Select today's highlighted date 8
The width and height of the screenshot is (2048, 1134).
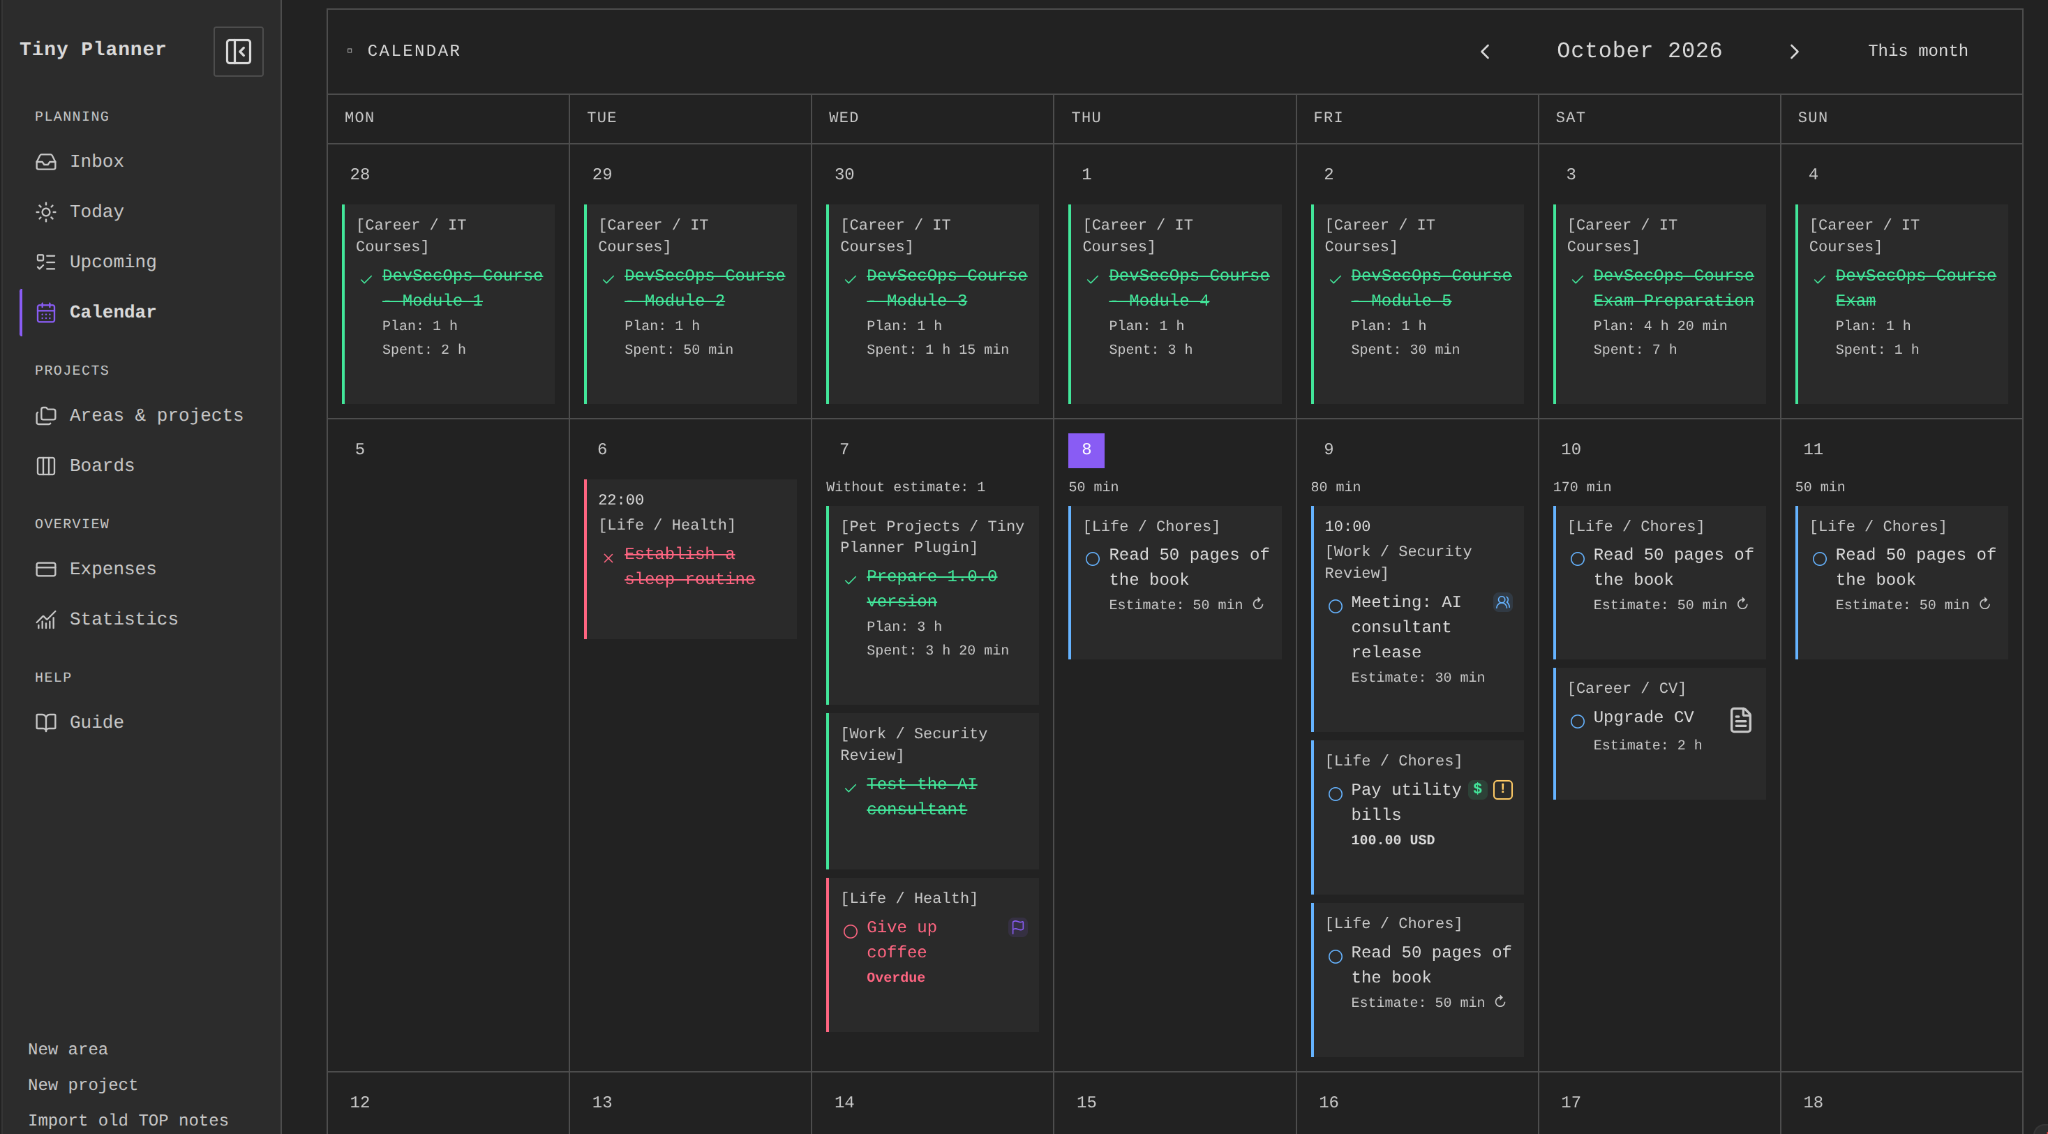point(1086,450)
